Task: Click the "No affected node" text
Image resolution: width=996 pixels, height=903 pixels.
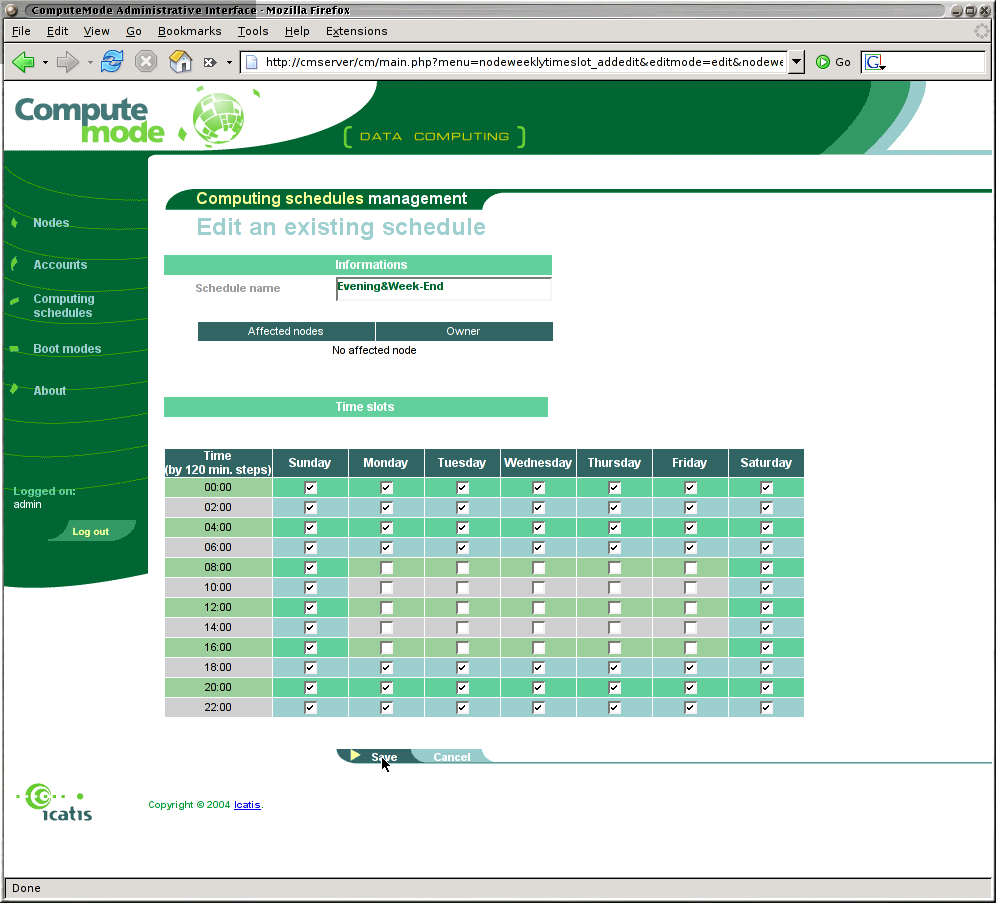Action: tap(374, 351)
